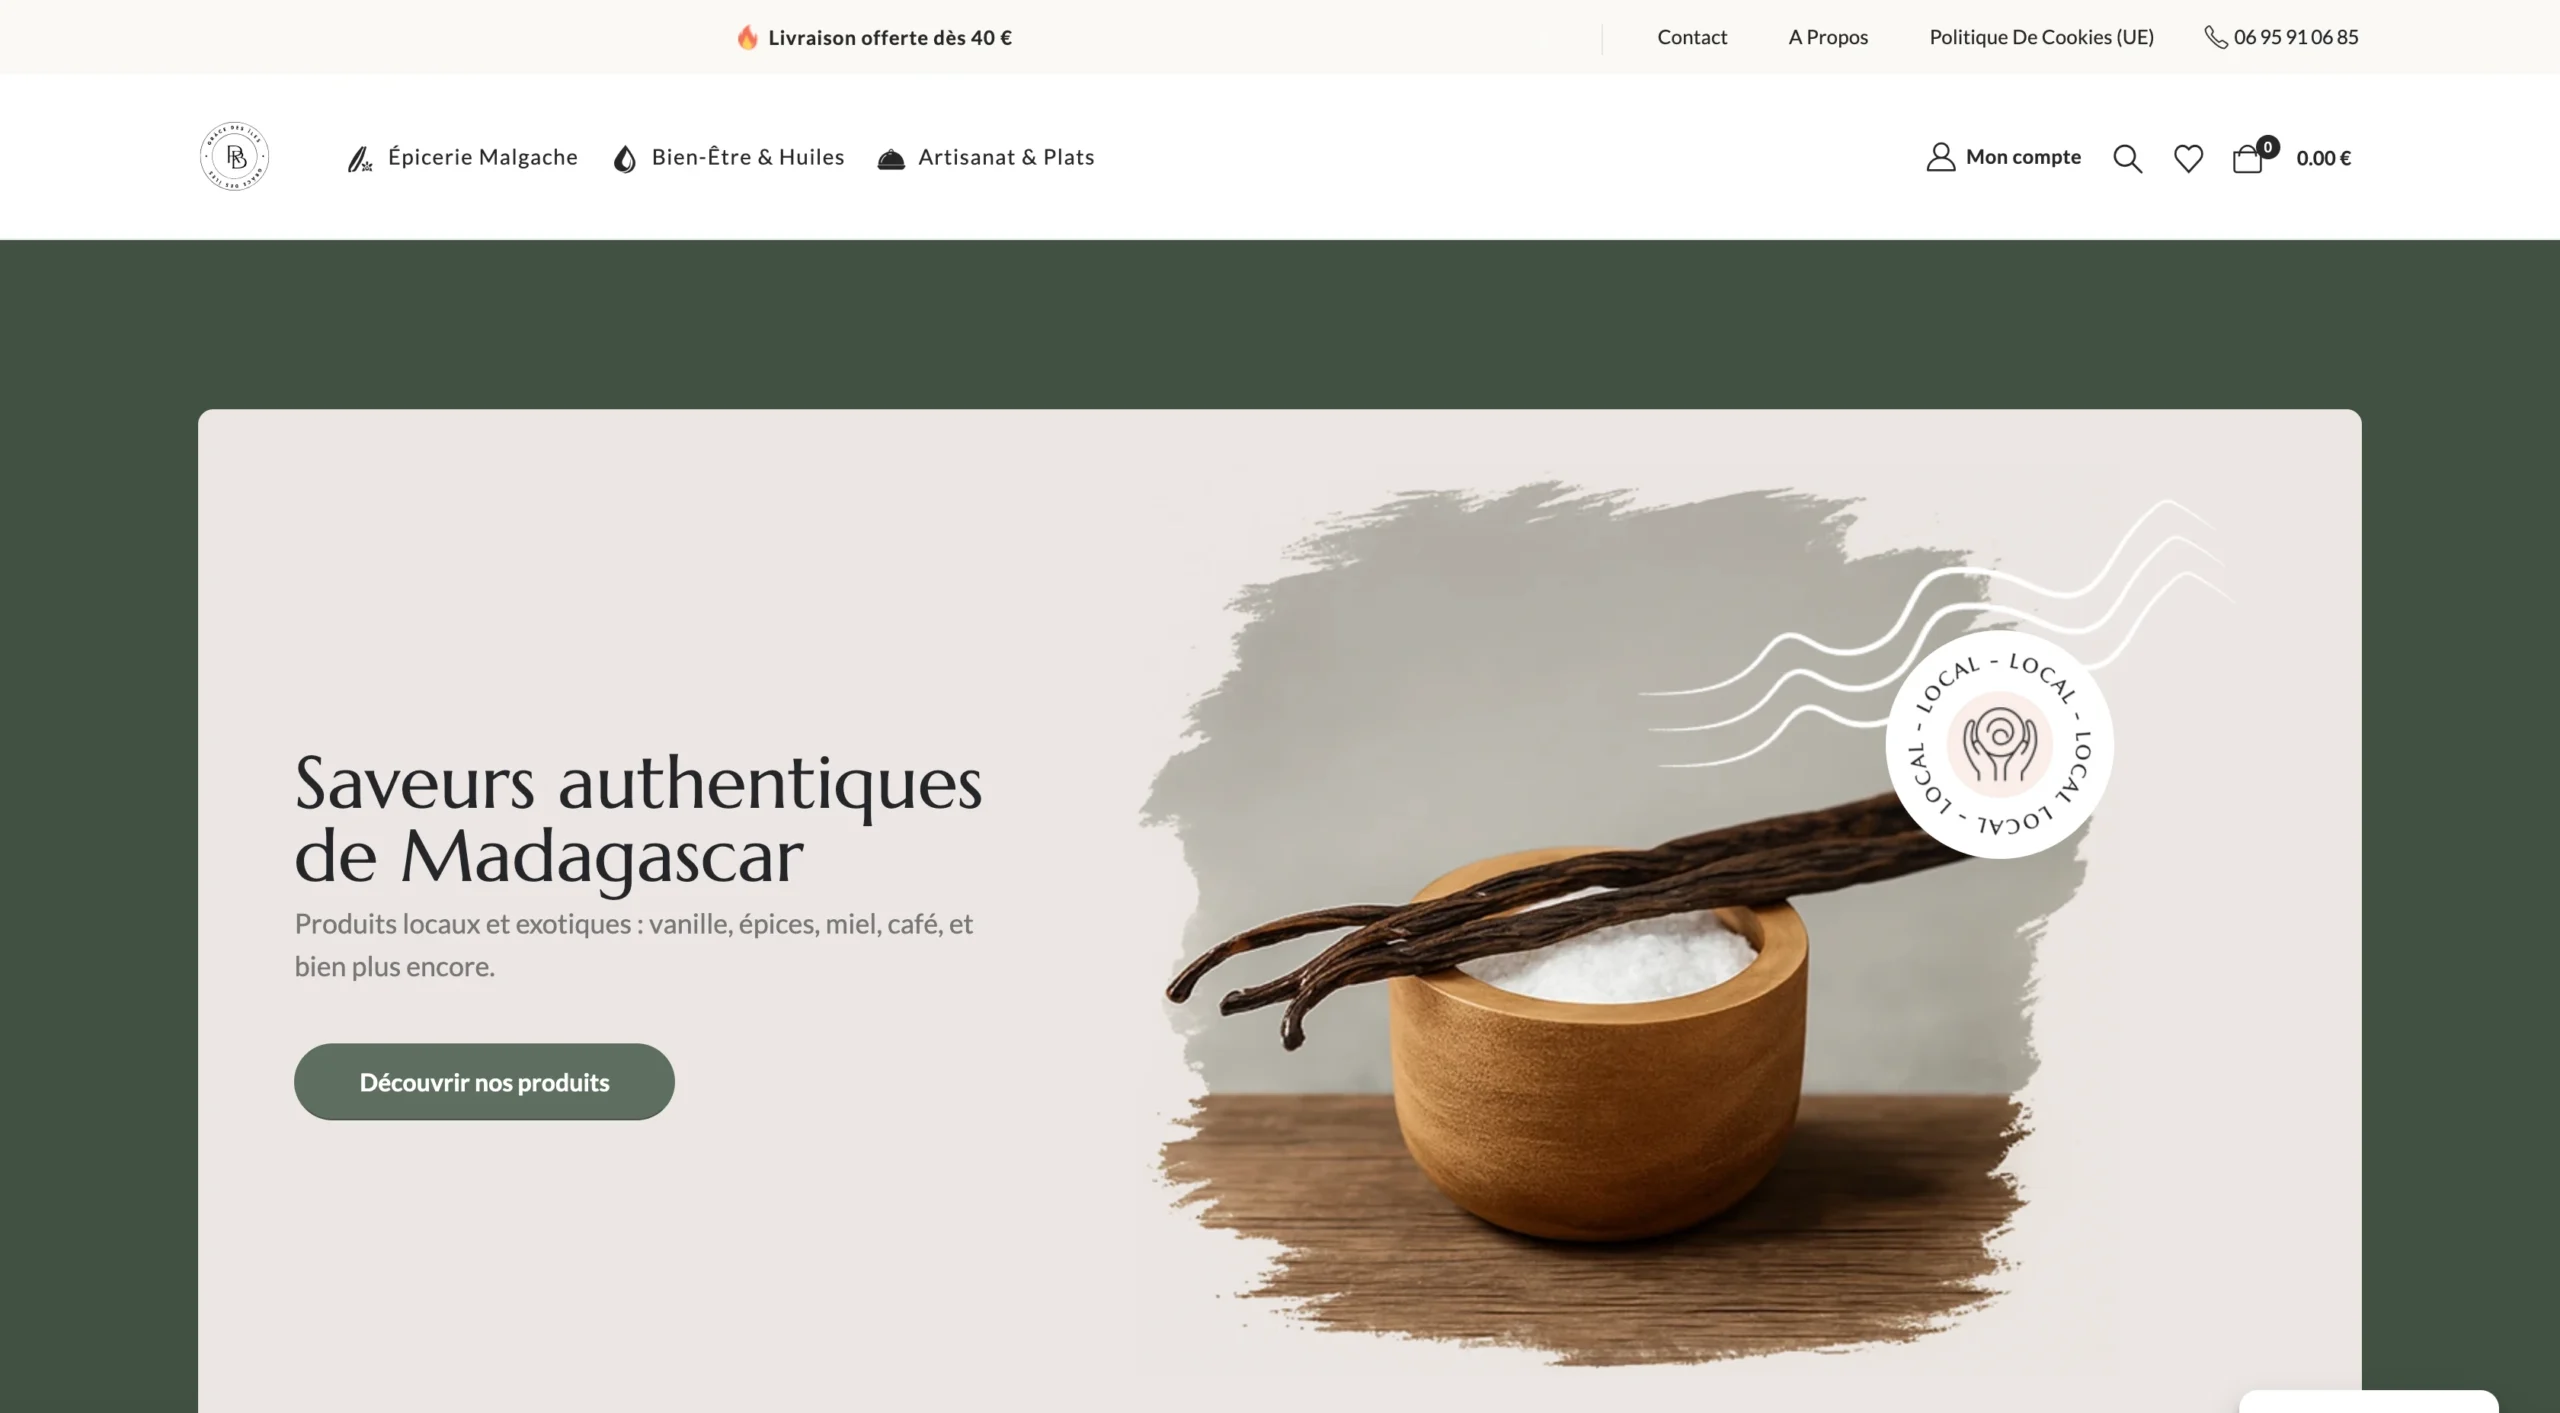Click the phone handset icon
The image size is (2560, 1413).
tap(2216, 37)
